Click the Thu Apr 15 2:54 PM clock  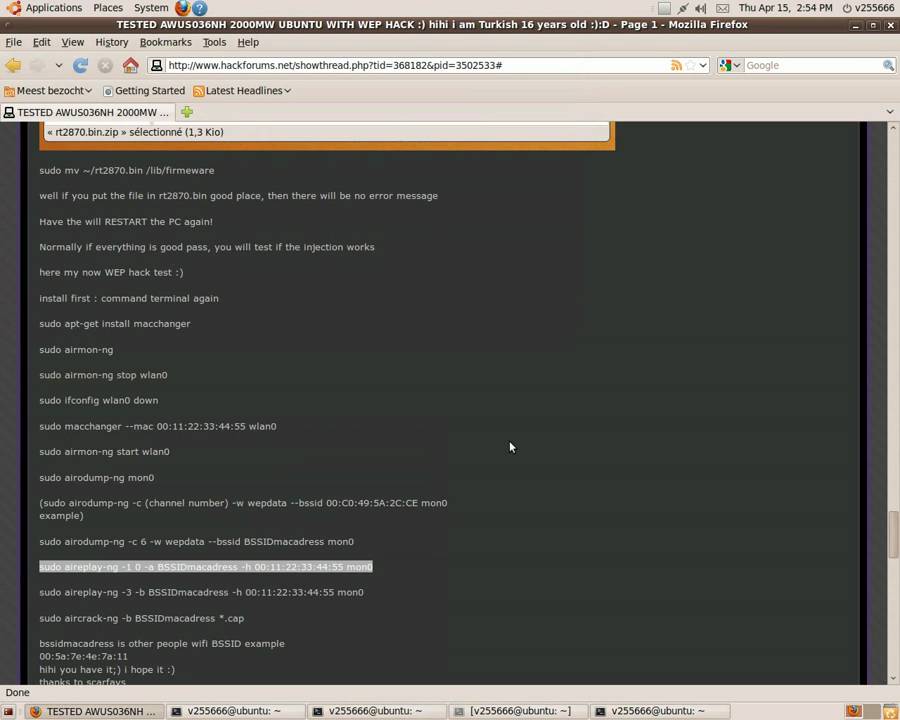(785, 8)
